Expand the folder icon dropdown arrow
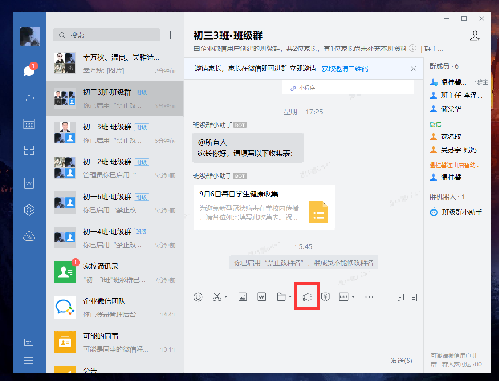500x381 pixels. click(290, 297)
